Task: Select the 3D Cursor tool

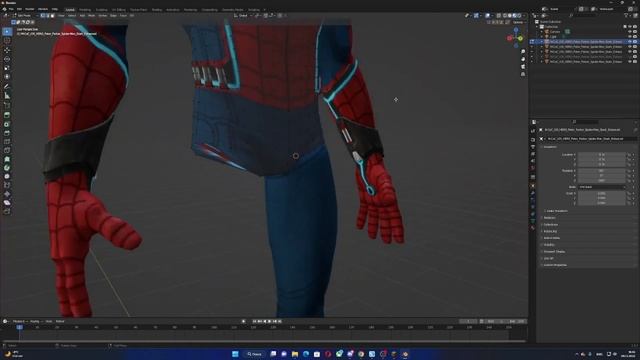Action: [x=7, y=40]
